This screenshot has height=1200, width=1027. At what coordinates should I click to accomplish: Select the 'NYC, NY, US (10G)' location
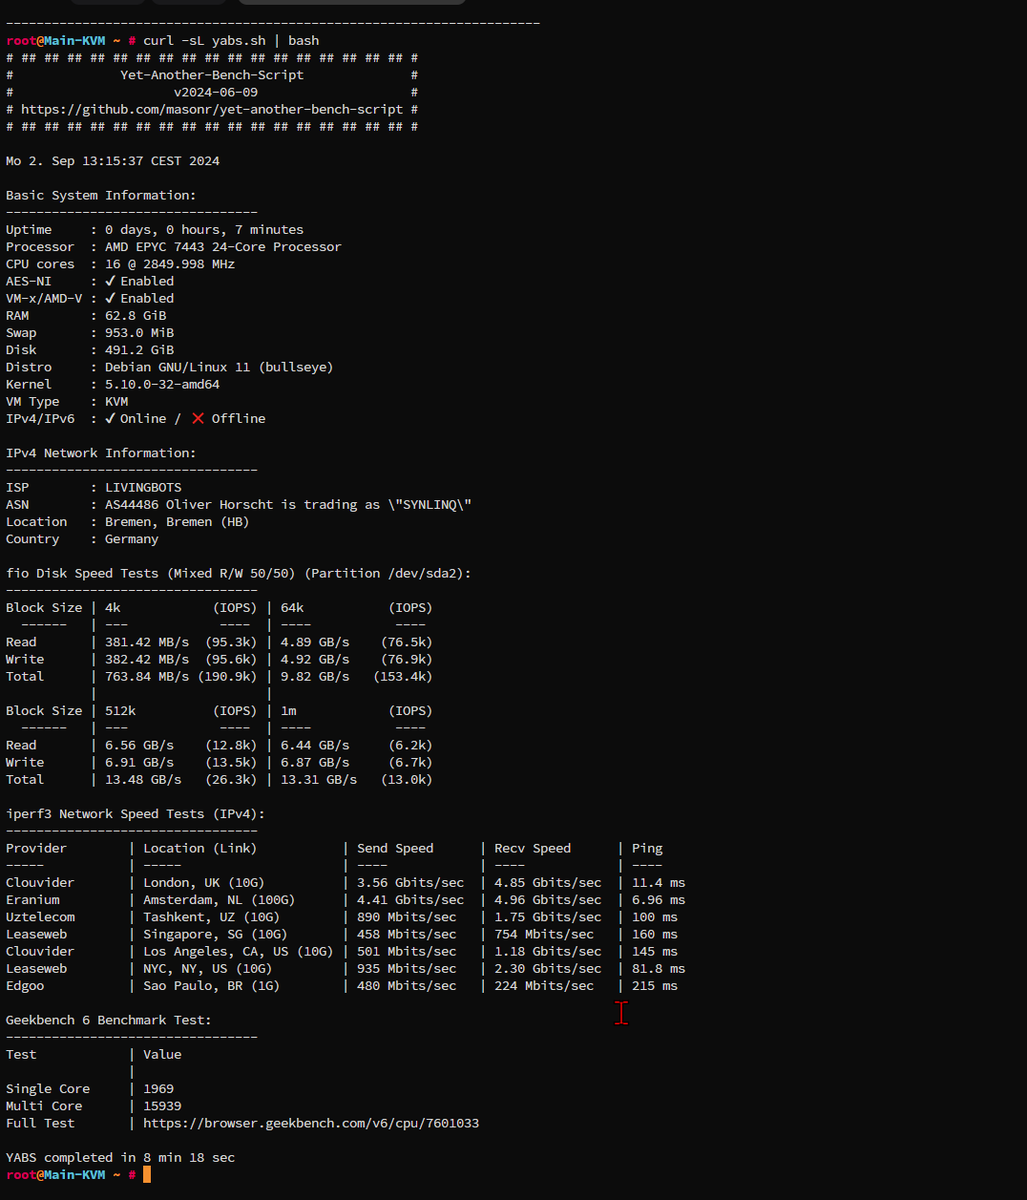tap(208, 968)
